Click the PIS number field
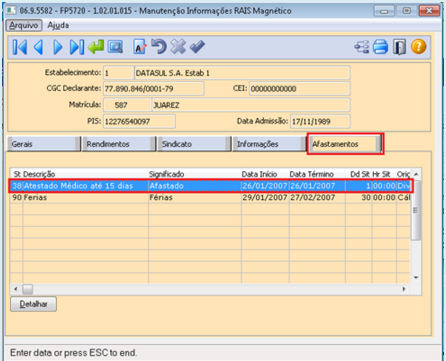Screen dimensions: 446x361 pos(139,121)
